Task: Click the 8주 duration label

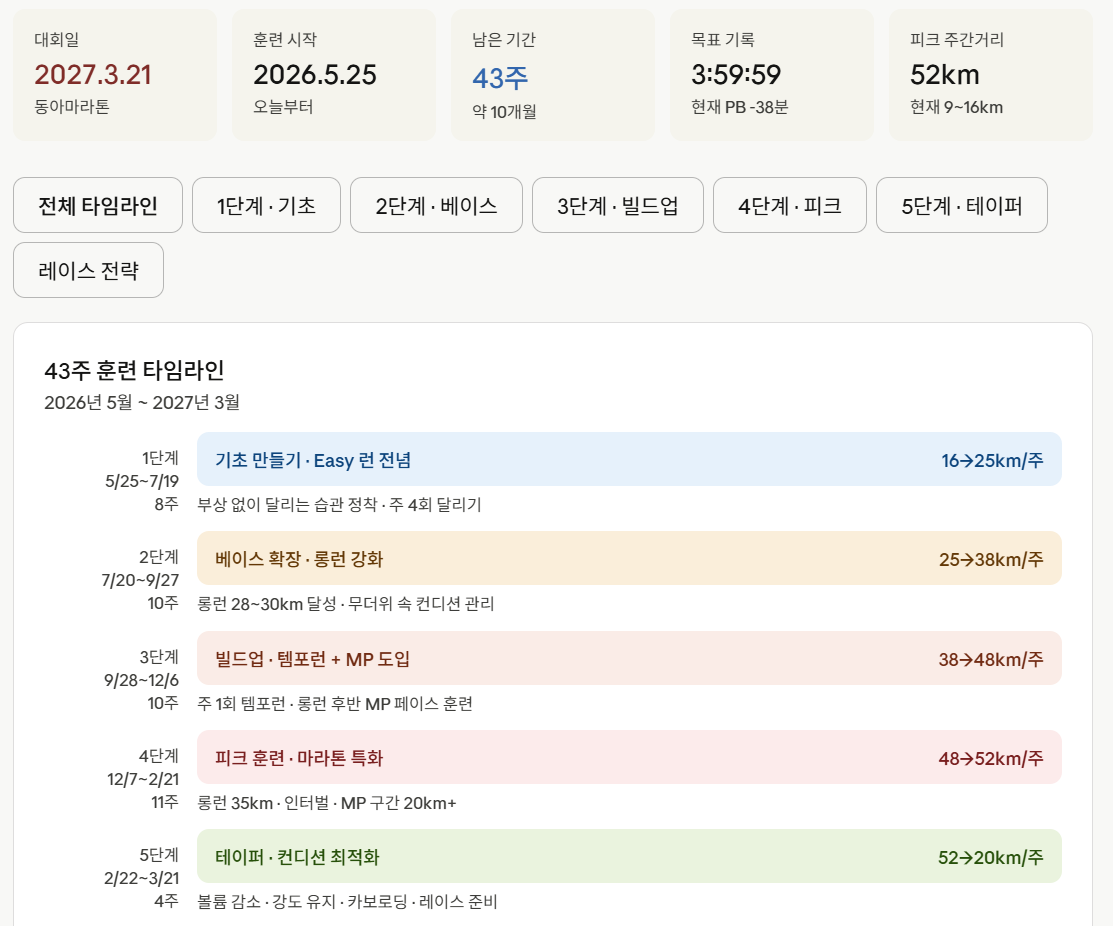Action: coord(167,504)
